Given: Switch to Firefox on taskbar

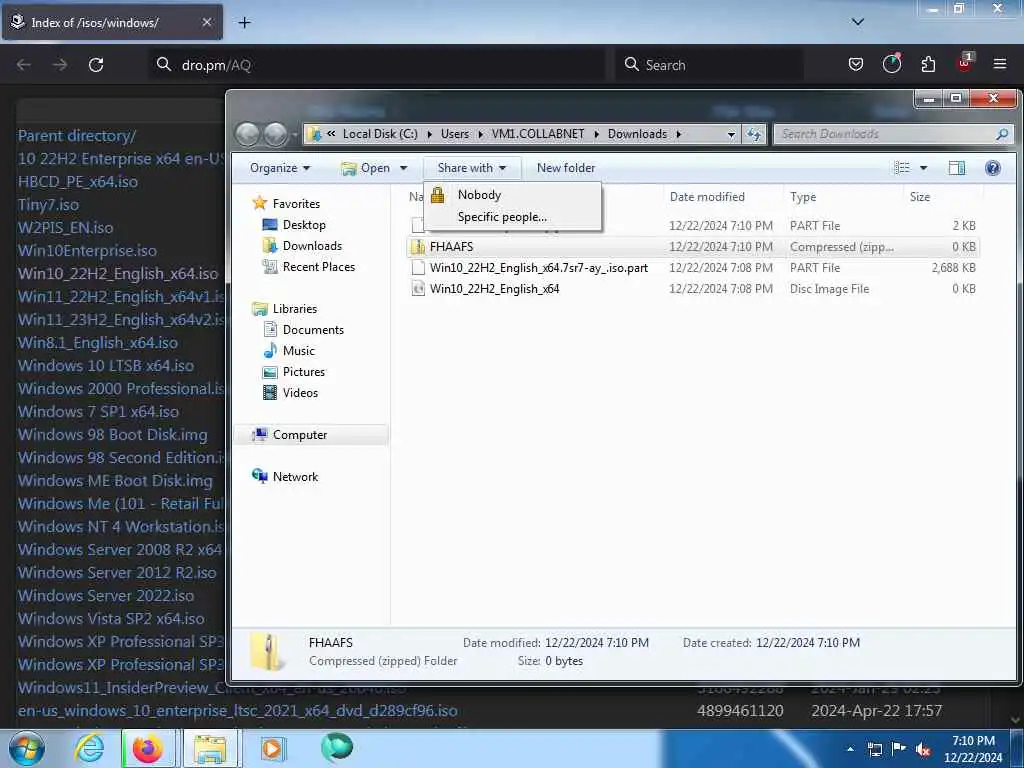Looking at the screenshot, I should [x=148, y=748].
